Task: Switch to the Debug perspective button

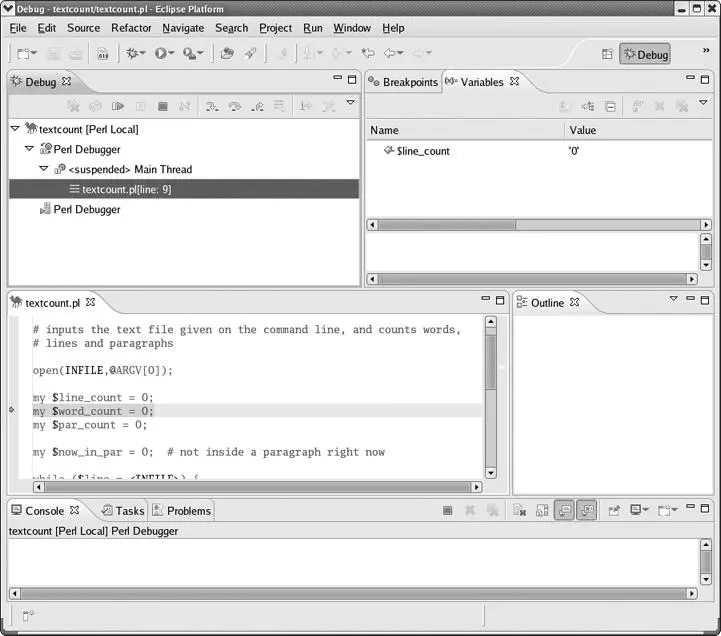Action: pos(645,54)
